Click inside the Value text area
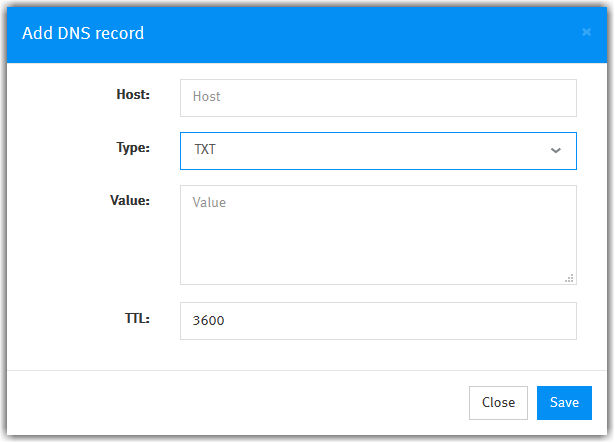 coord(378,235)
